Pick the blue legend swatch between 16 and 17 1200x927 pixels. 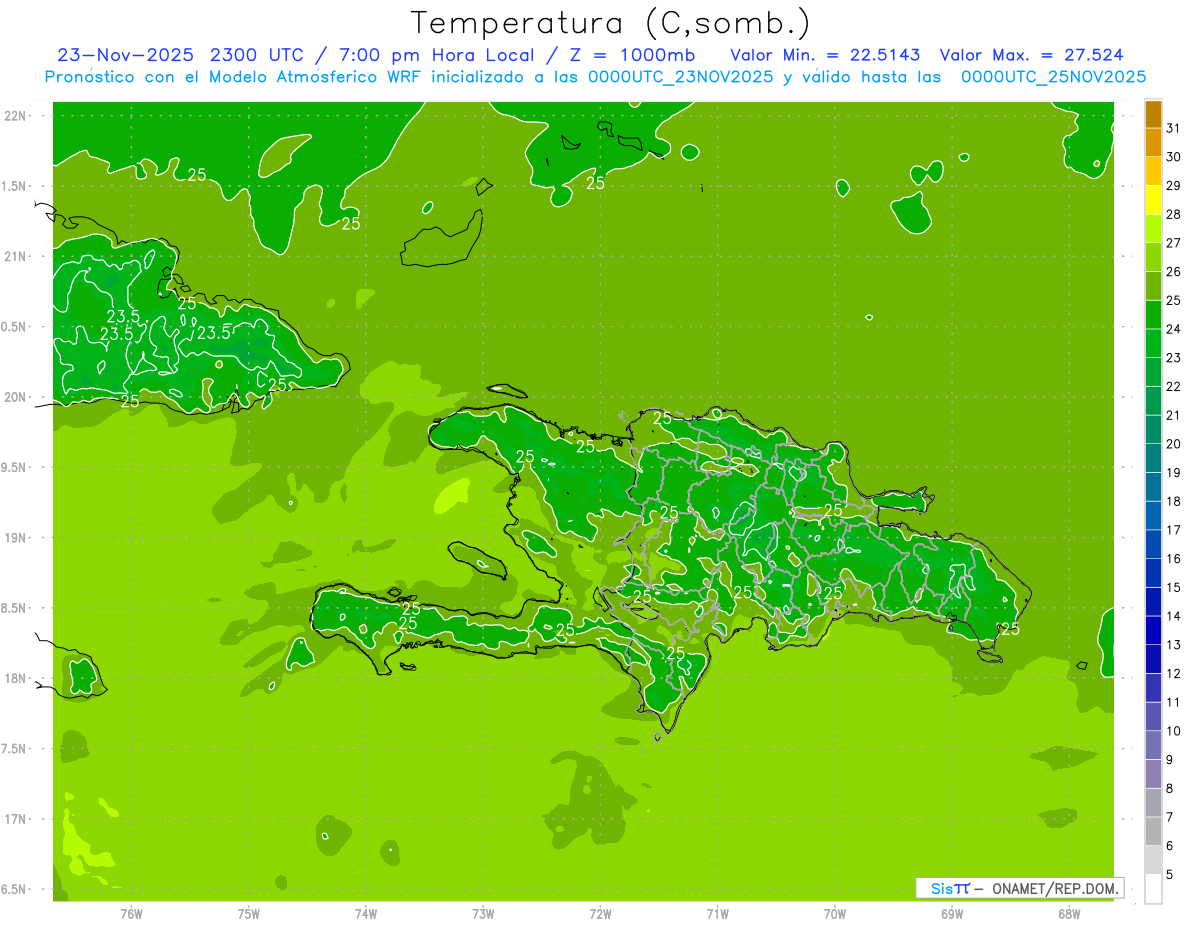point(1153,545)
